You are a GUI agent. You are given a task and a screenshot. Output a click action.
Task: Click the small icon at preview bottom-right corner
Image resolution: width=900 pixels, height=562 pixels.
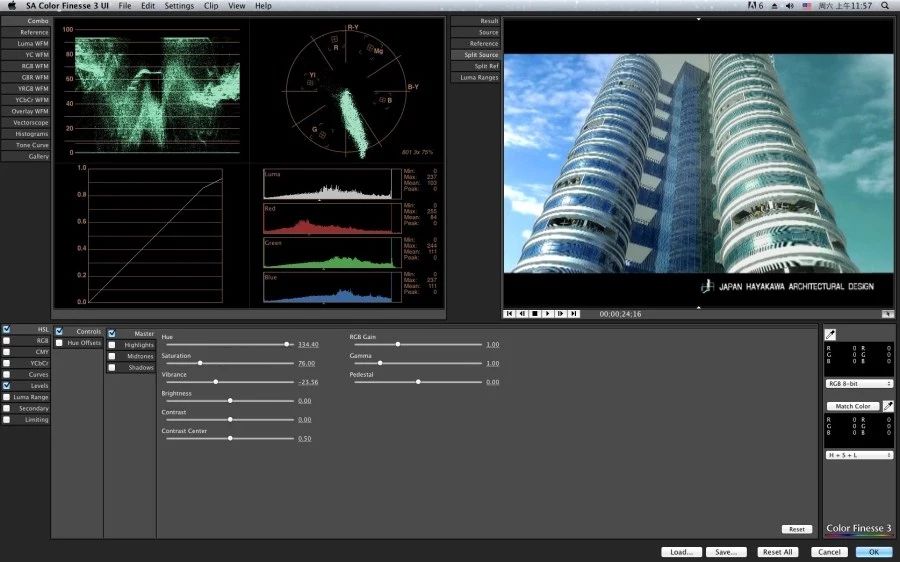coord(887,314)
